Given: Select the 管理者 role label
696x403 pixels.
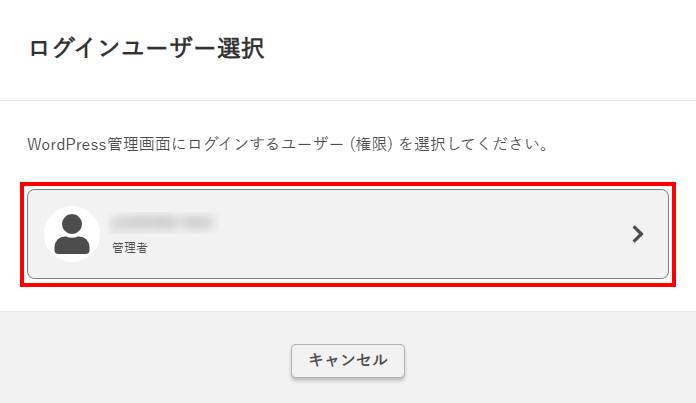Looking at the screenshot, I should (130, 248).
